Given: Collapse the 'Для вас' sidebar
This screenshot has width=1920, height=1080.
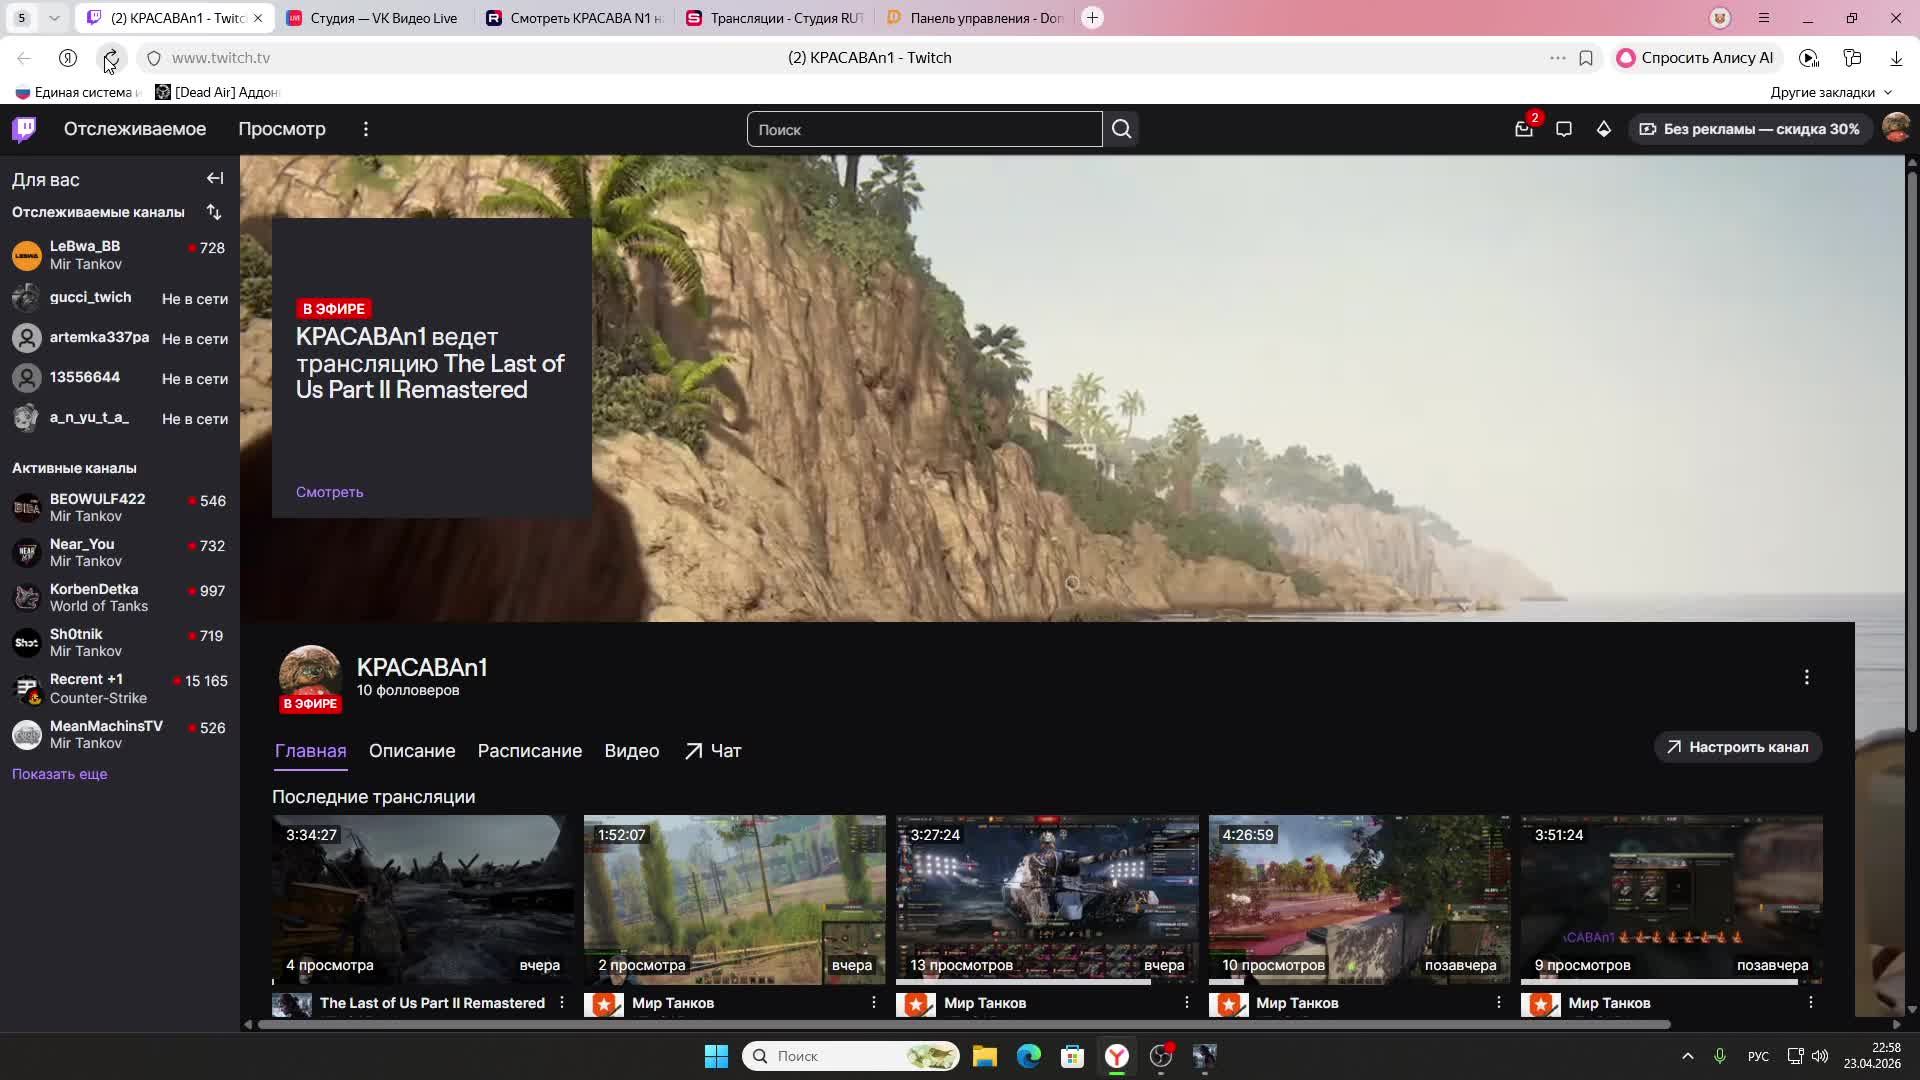Looking at the screenshot, I should point(215,179).
